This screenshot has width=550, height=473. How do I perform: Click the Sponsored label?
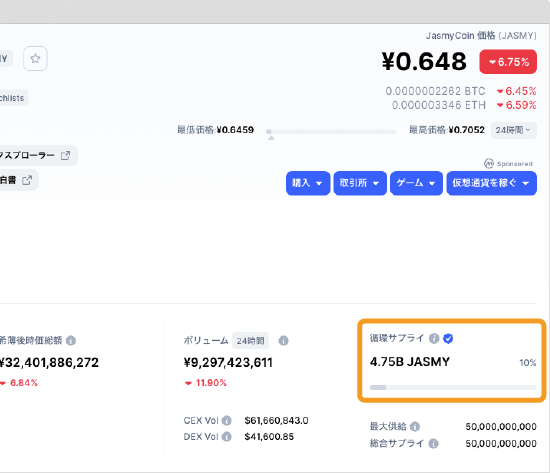click(508, 164)
